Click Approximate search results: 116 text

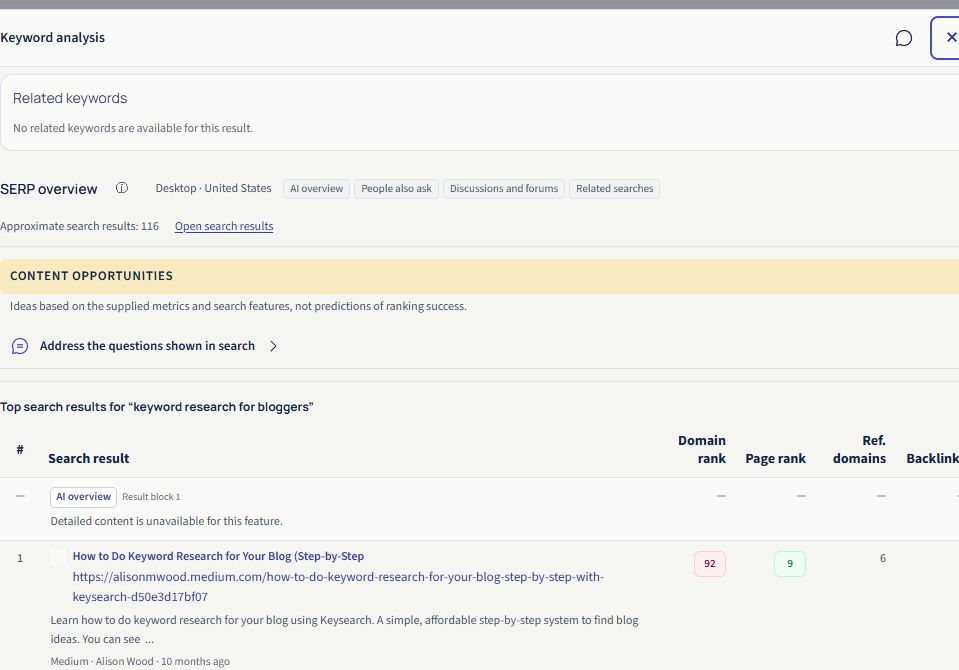click(80, 226)
